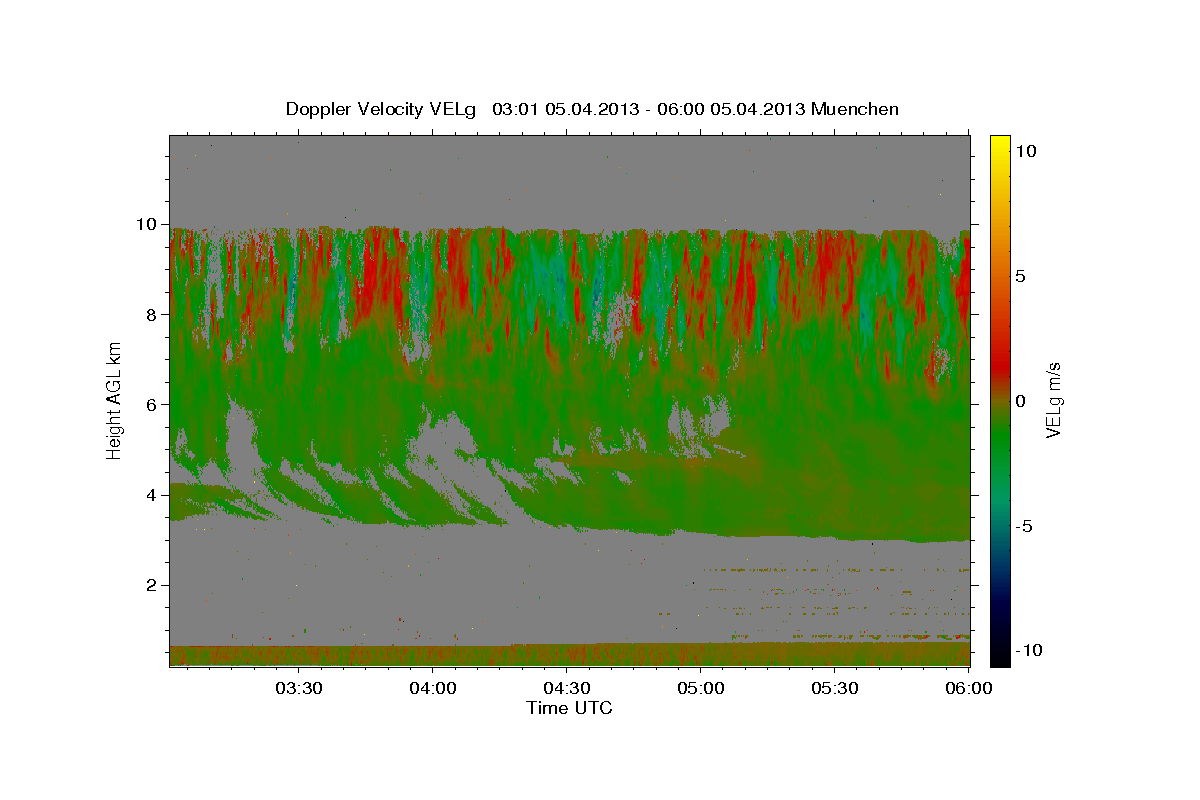Select the '03:30' time axis label
This screenshot has height=800, width=1200.
pyautogui.click(x=299, y=688)
